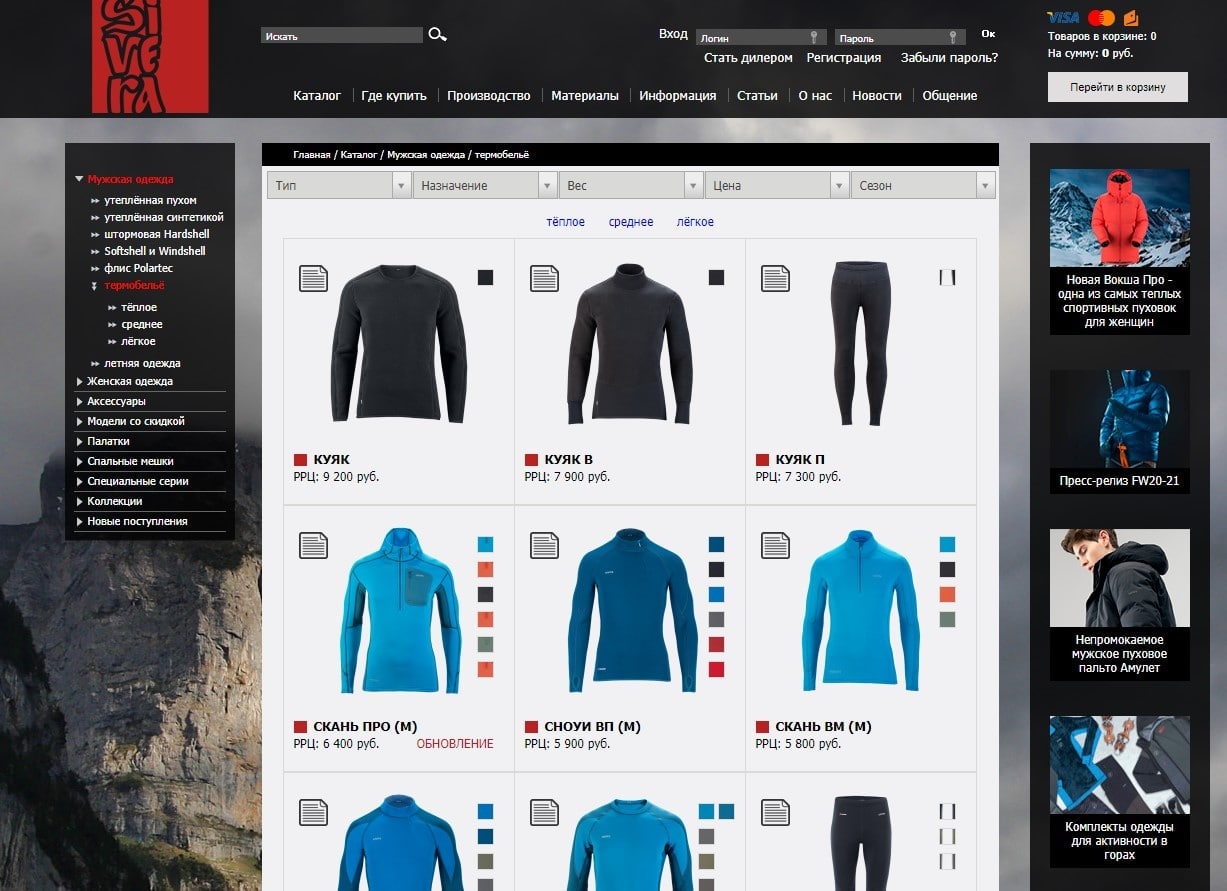Click small red square beside КУЯК П name
Image resolution: width=1227 pixels, height=891 pixels.
click(x=762, y=460)
